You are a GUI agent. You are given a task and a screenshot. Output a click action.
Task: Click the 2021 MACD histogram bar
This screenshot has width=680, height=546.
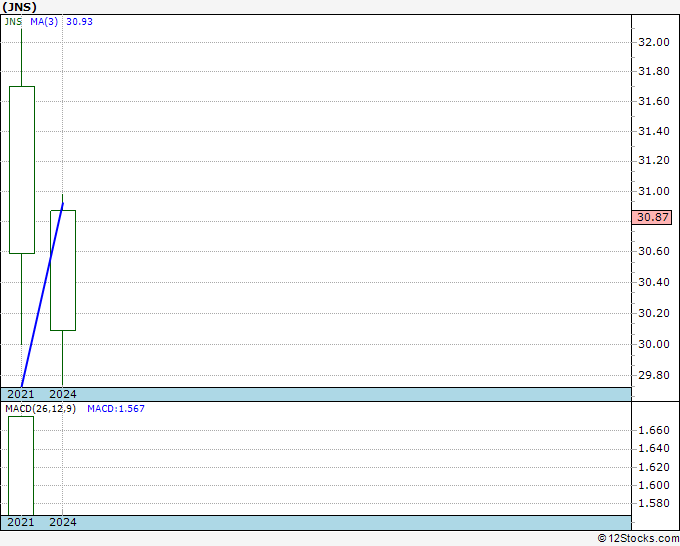coord(21,466)
